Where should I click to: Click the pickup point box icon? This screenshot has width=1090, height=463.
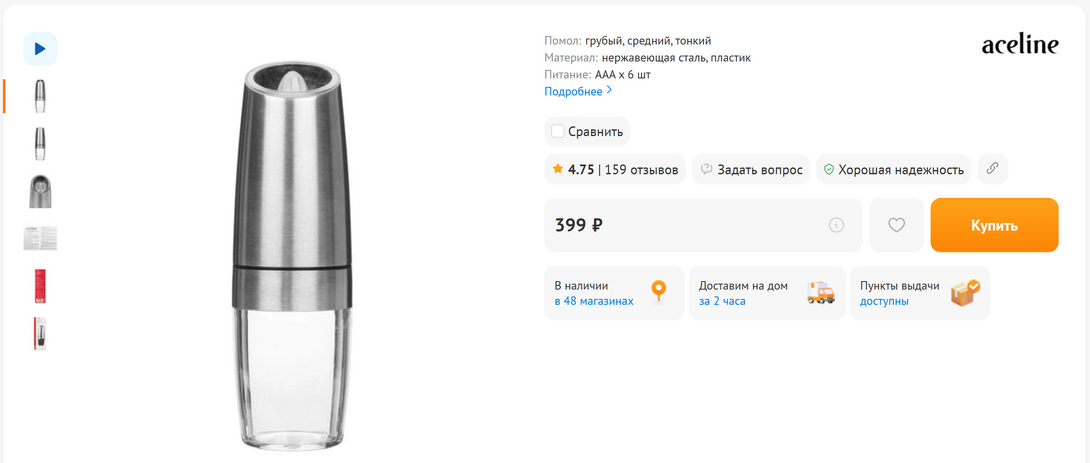[965, 293]
